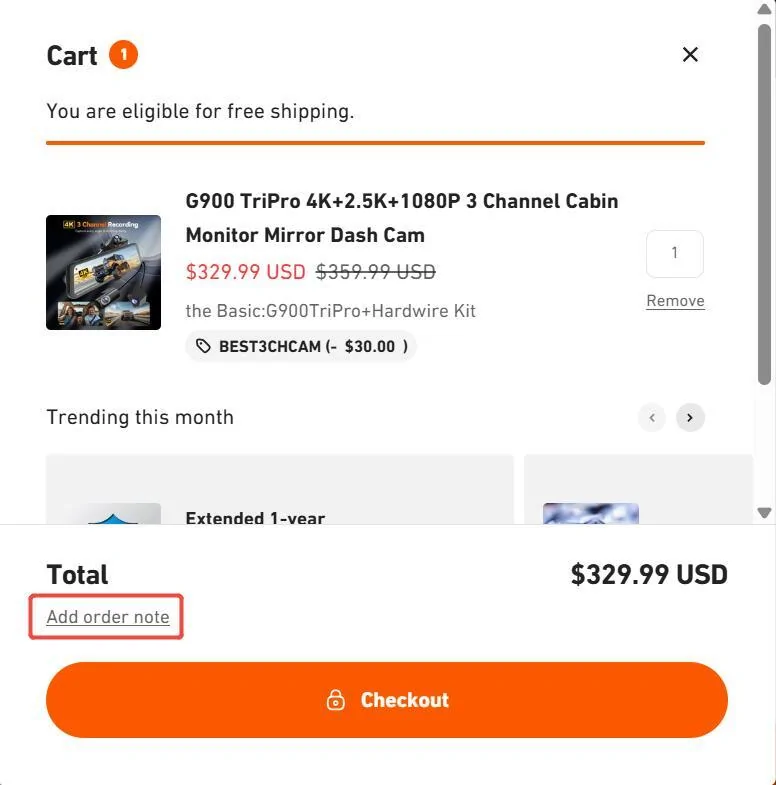The image size is (776, 785).
Task: Open the G900 TriPro dash cam title link
Action: tap(402, 218)
